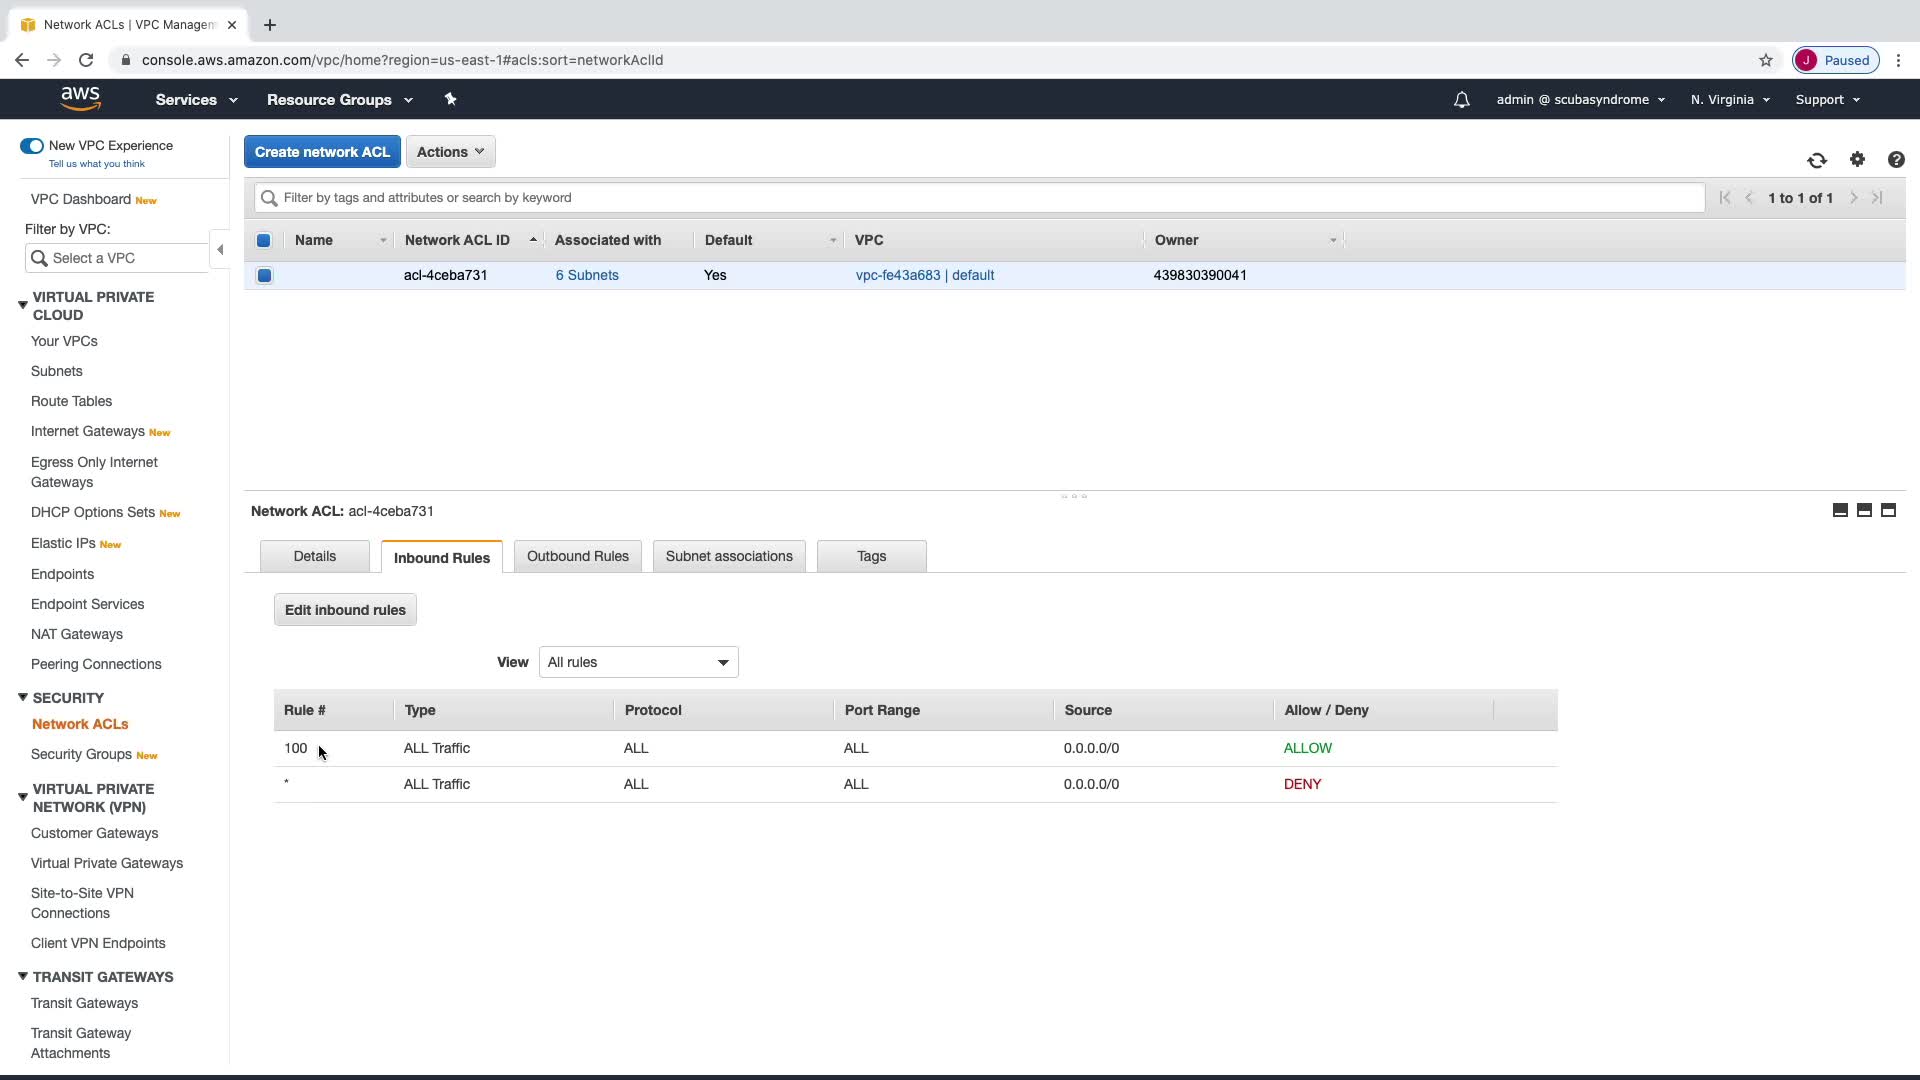Toggle the New VPC Experience switch
The width and height of the screenshot is (1920, 1080).
point(32,146)
